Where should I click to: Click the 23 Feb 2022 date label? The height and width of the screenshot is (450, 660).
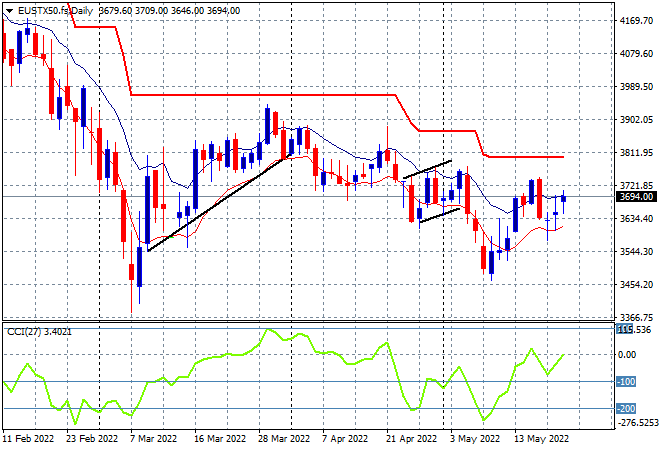(x=92, y=439)
